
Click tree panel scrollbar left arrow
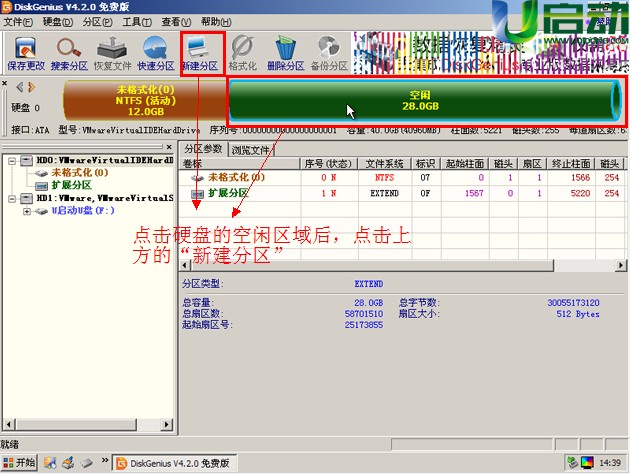pos(9,424)
